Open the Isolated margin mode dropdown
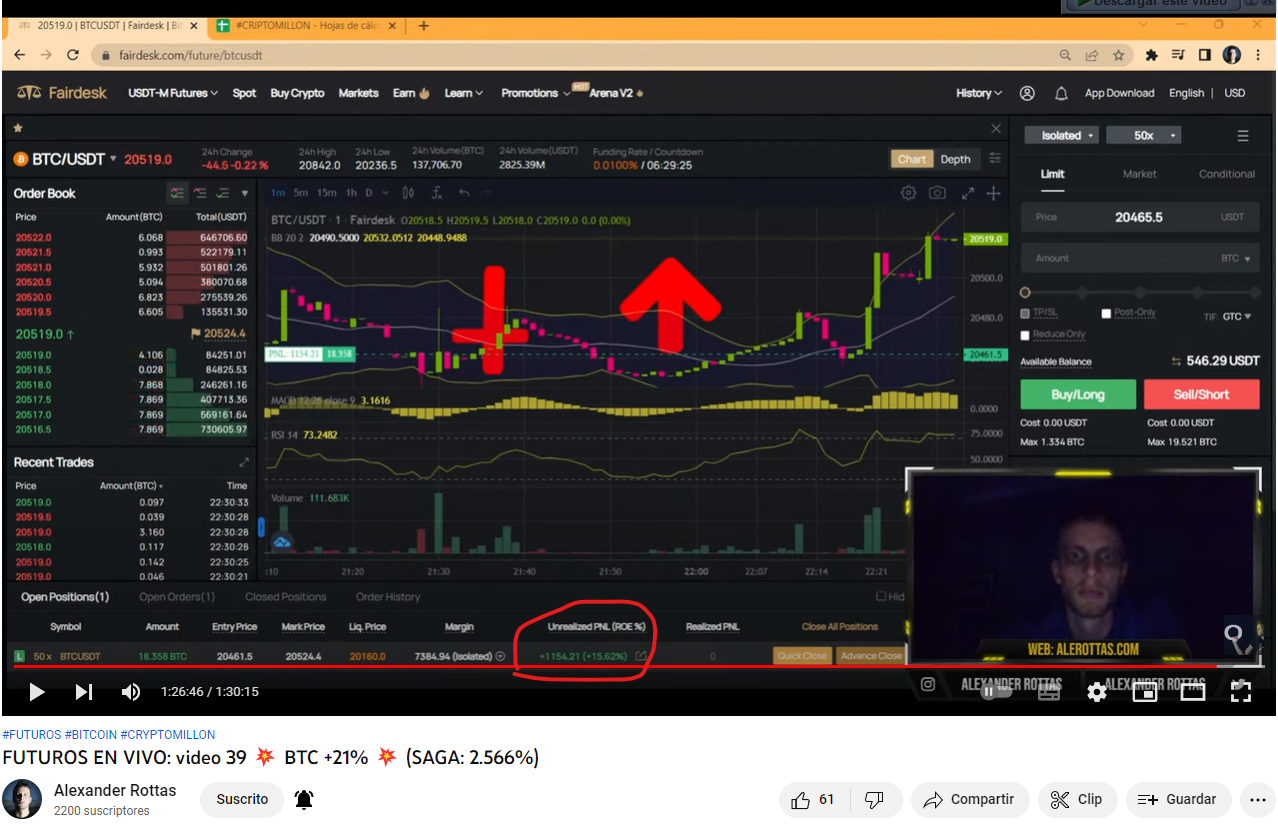This screenshot has height=831, width=1278. click(x=1061, y=135)
